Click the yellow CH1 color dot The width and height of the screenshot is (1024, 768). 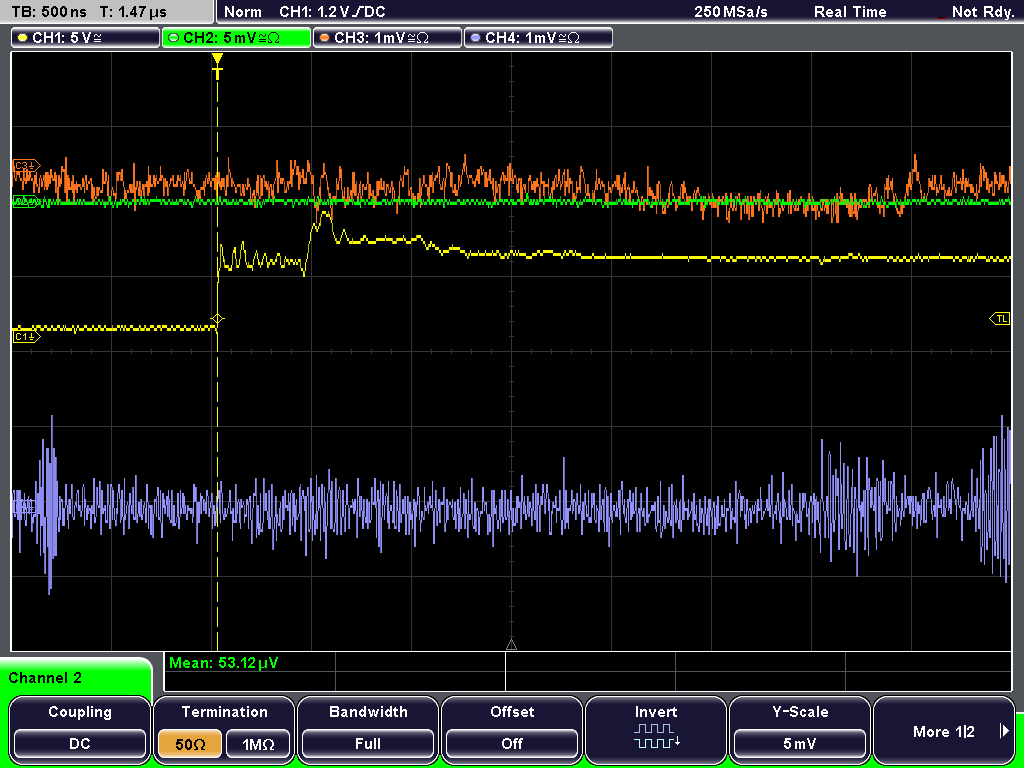22,38
